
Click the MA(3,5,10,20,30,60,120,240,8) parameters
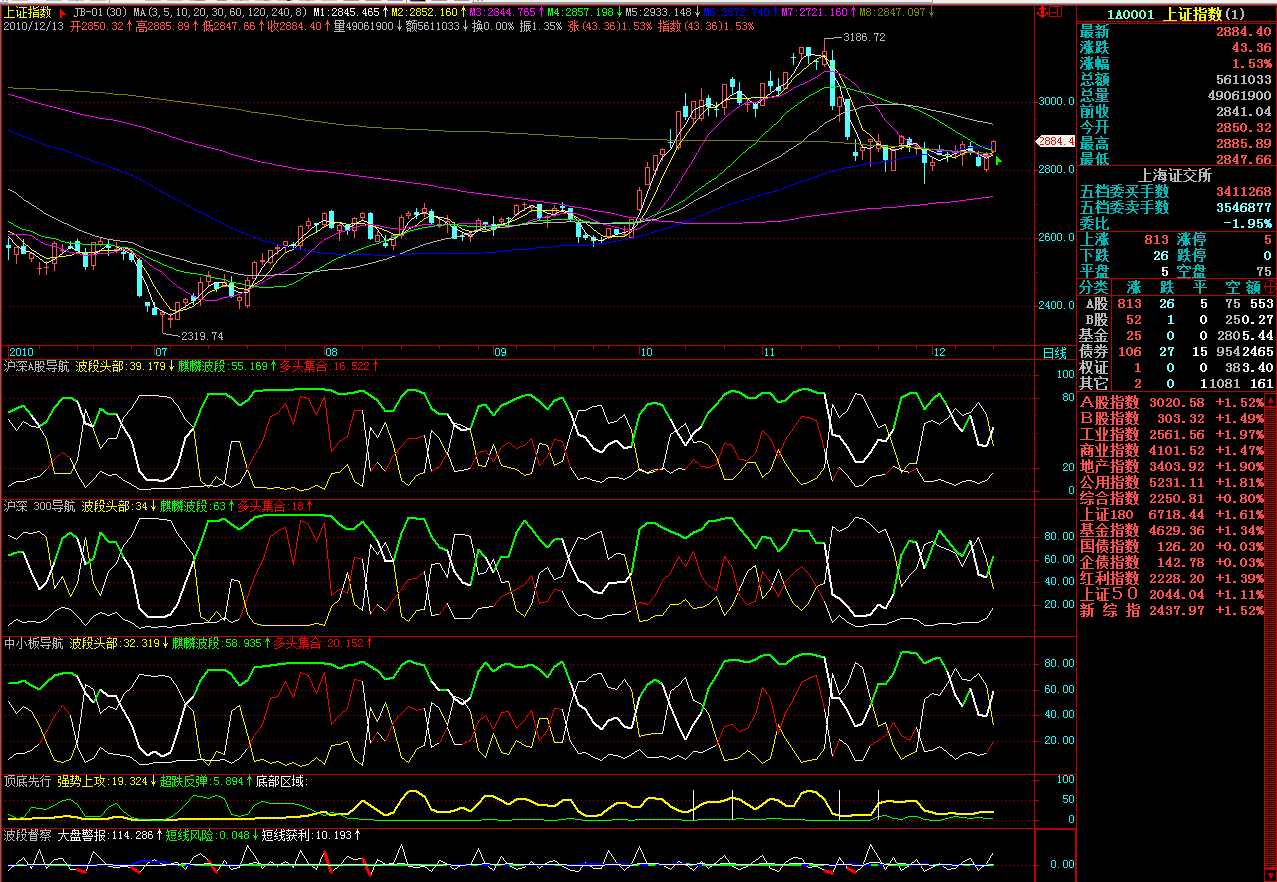219,12
